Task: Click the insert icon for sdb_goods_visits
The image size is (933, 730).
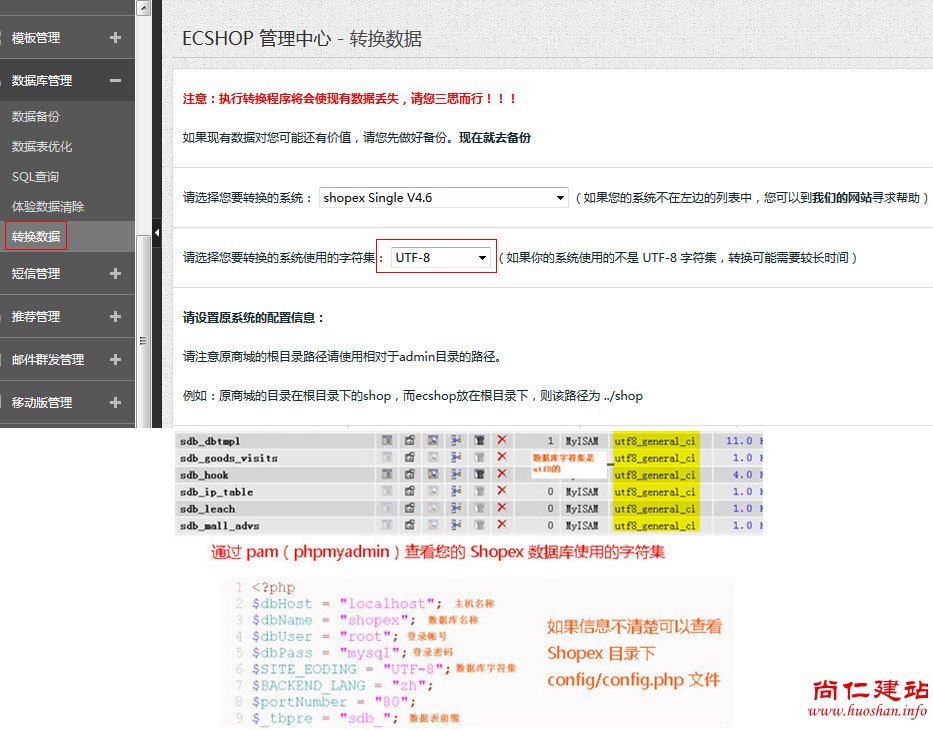Action: (x=456, y=457)
